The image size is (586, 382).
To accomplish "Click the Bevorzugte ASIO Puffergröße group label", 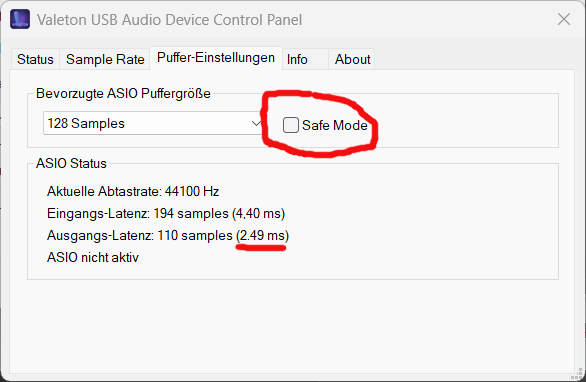I will 123,93.
